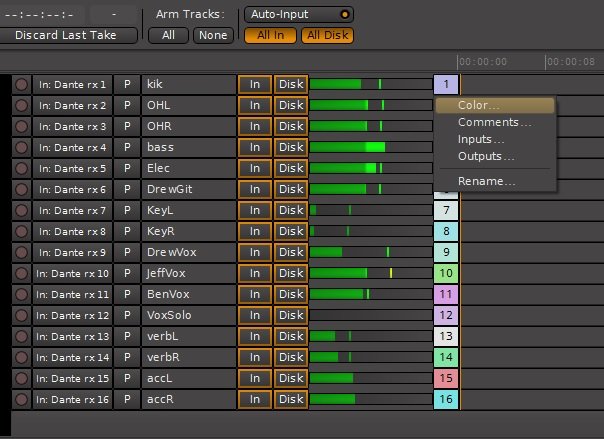Click playlist P button on verbR track

pos(127,357)
